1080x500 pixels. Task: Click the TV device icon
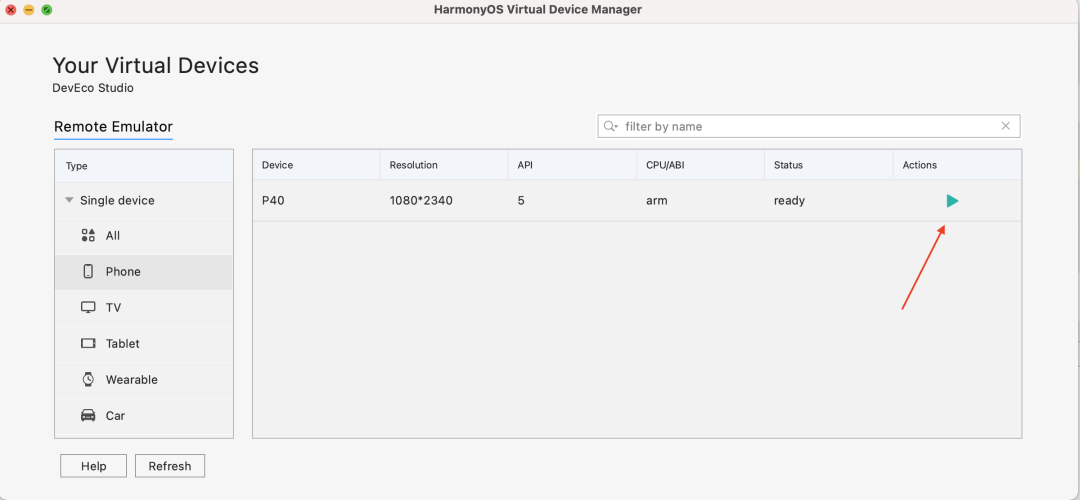pos(88,308)
